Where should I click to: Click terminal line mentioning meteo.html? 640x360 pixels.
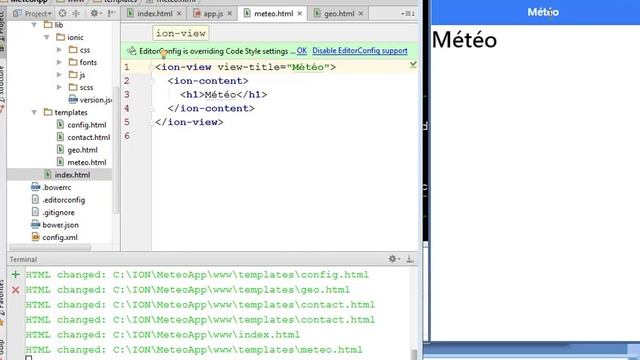click(x=194, y=350)
